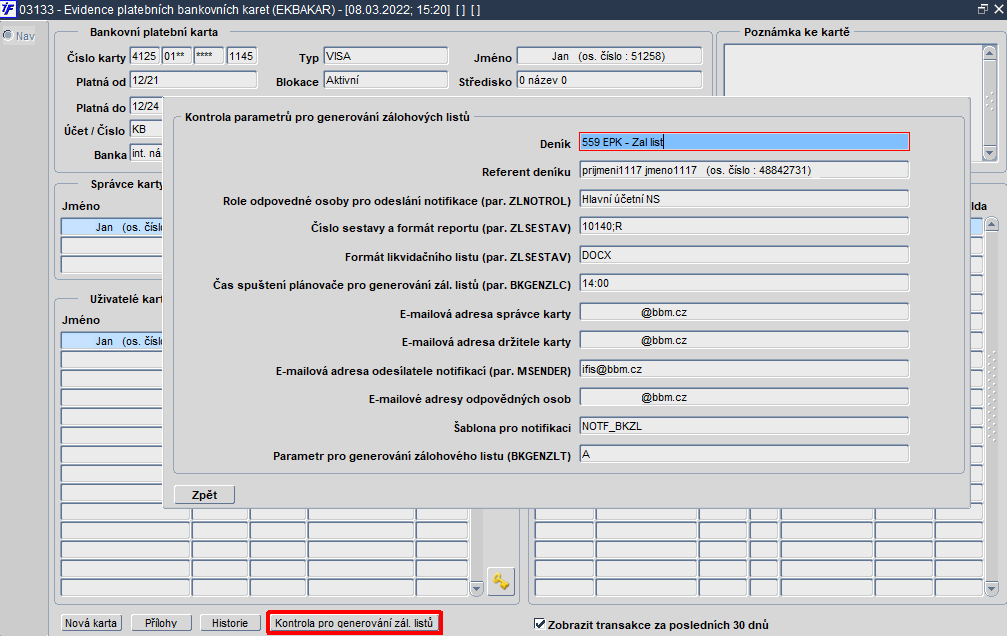This screenshot has height=636, width=1007.
Task: Click E-mailové adresy odpovědných osob field
Action: pyautogui.click(x=744, y=398)
